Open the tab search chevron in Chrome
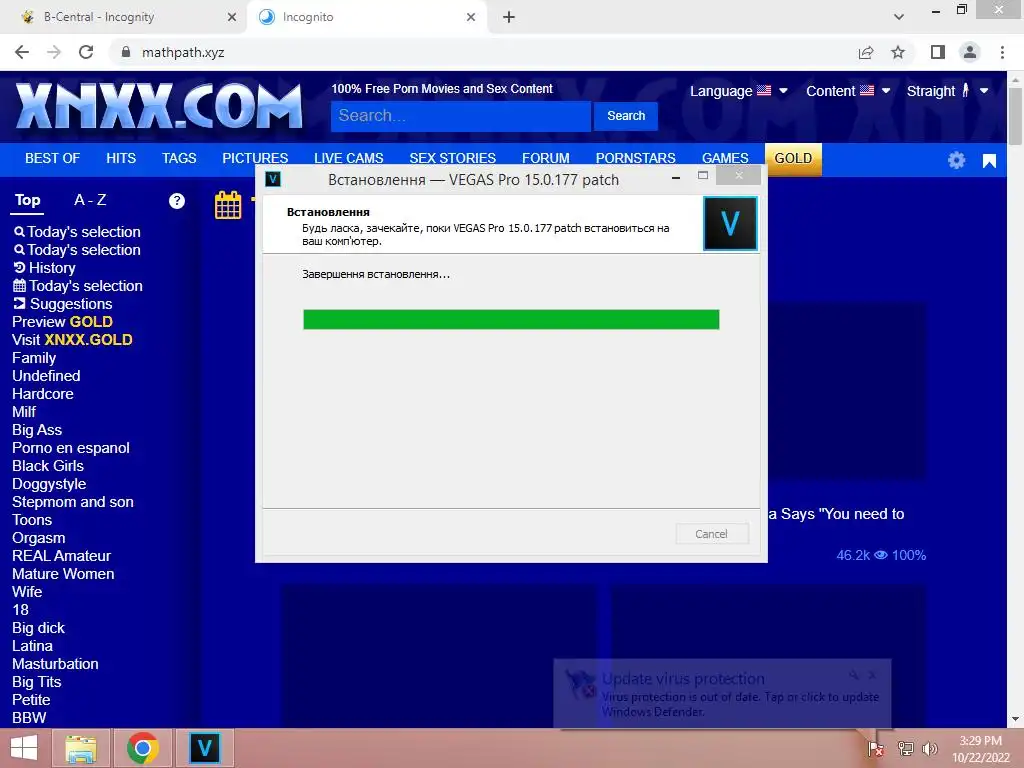This screenshot has height=768, width=1024. pyautogui.click(x=899, y=17)
